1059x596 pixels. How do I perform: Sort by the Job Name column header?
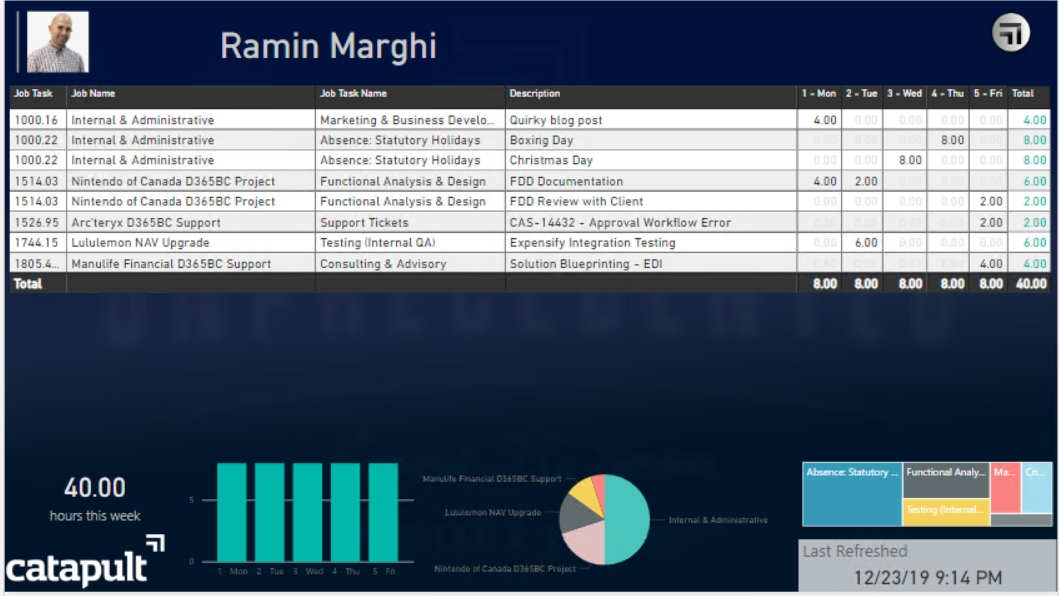click(x=93, y=93)
